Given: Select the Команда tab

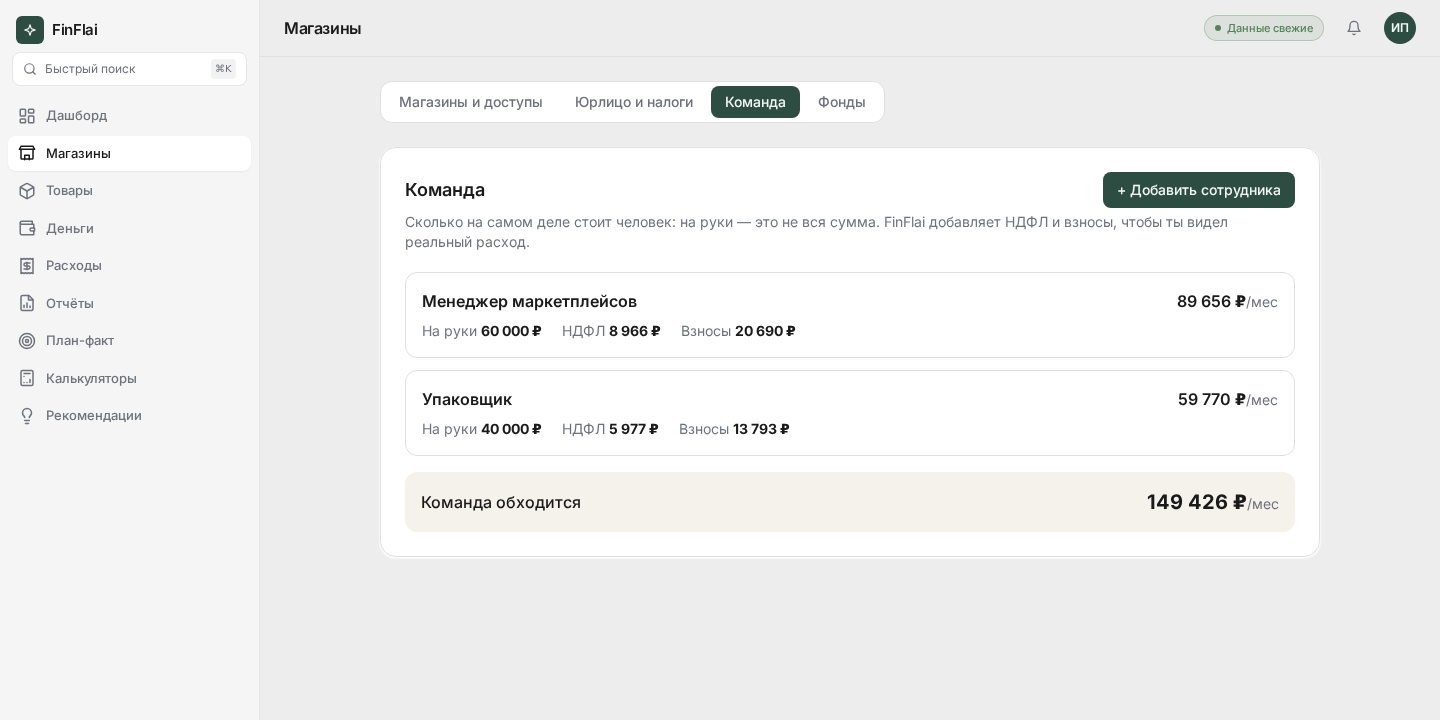Looking at the screenshot, I should [x=755, y=102].
